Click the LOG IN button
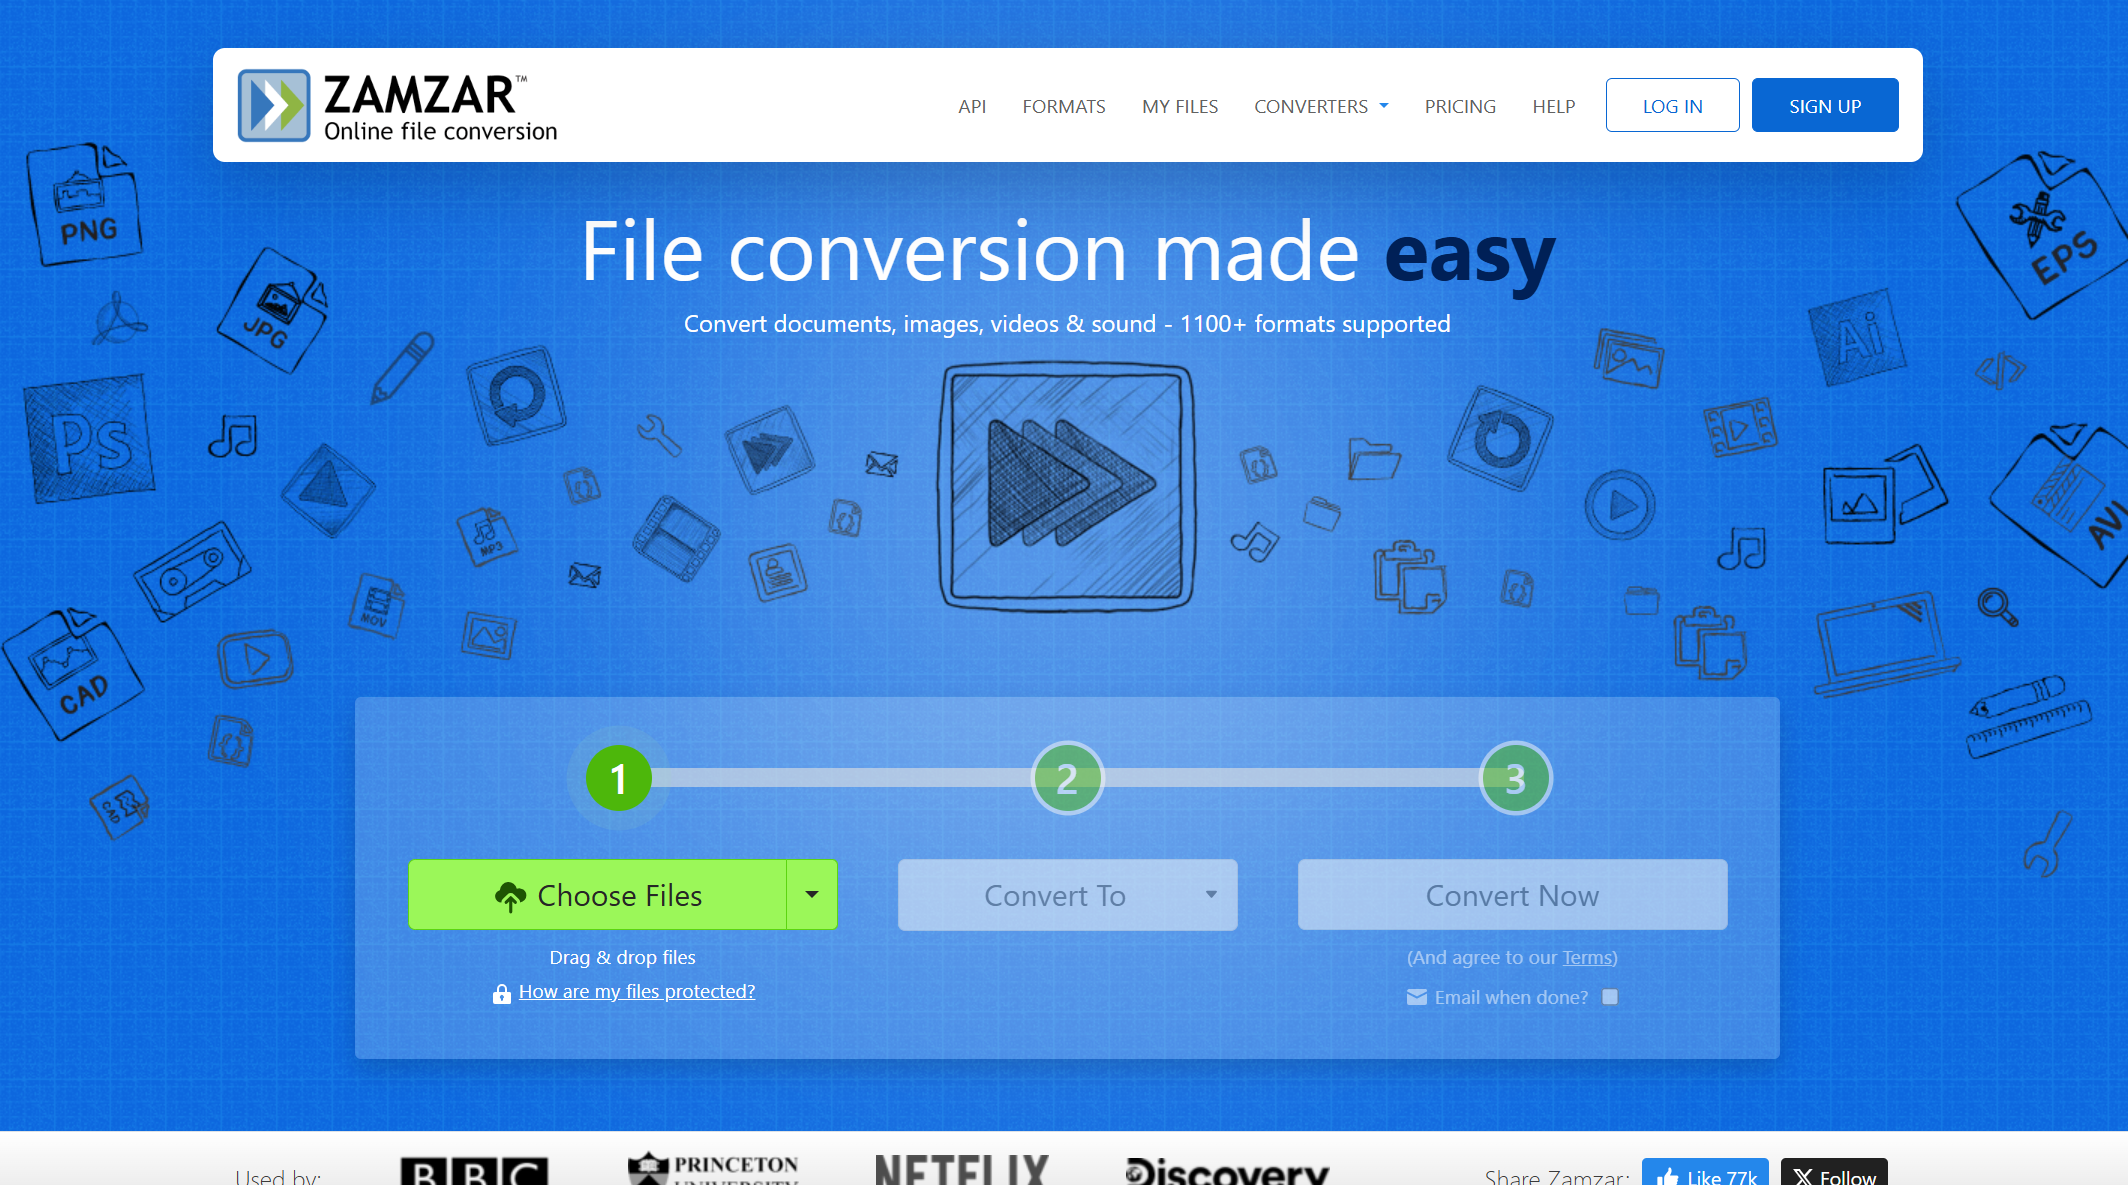The height and width of the screenshot is (1185, 2128). 1671,105
